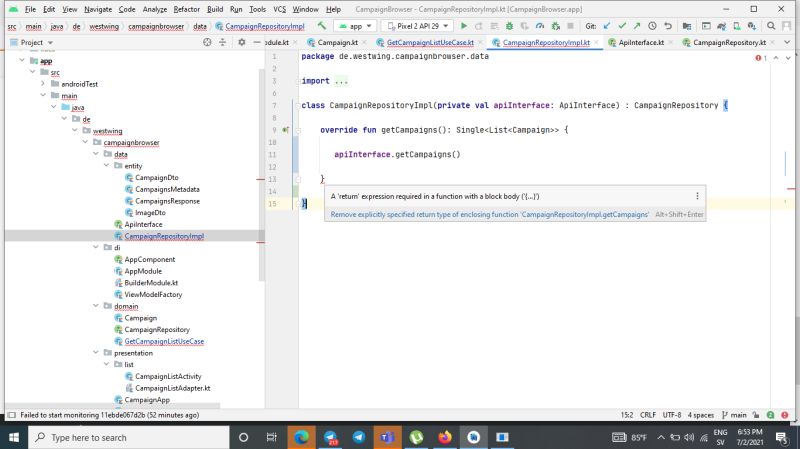Expand the androidTest folder
The height and width of the screenshot is (449, 800).
43,84
